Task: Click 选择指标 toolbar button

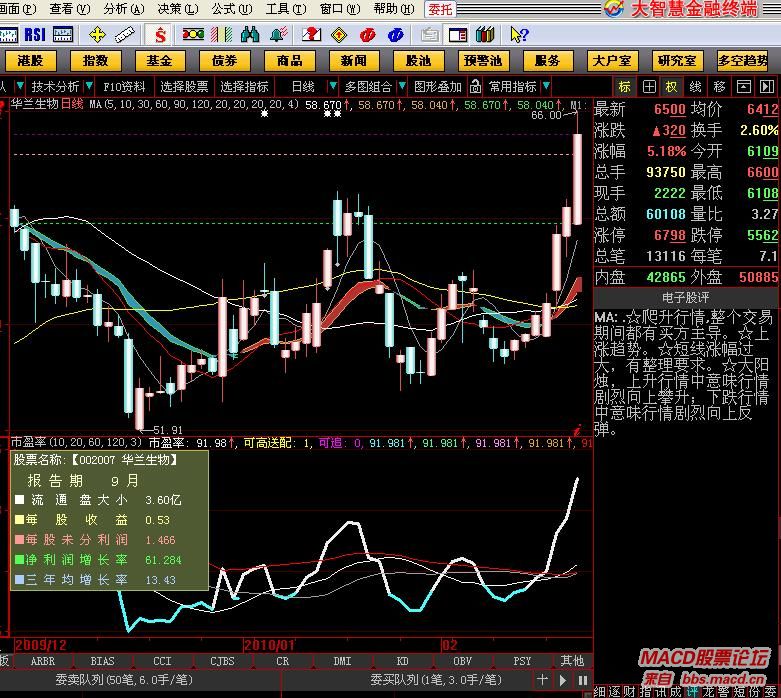Action: click(245, 87)
